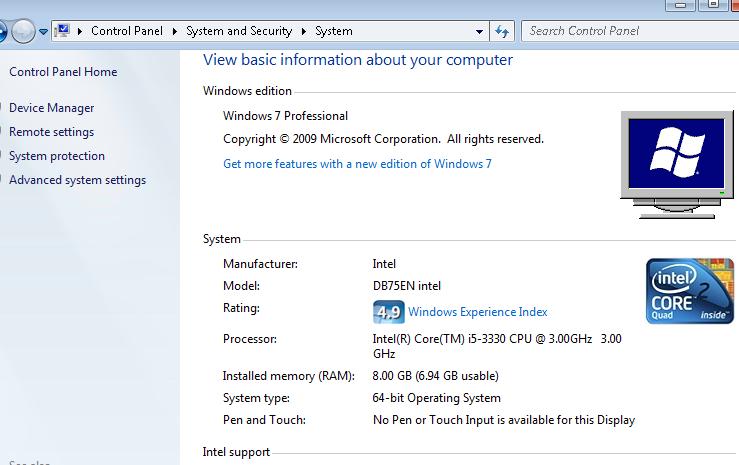
Task: Focus the Search Control Panel field
Action: 630,31
